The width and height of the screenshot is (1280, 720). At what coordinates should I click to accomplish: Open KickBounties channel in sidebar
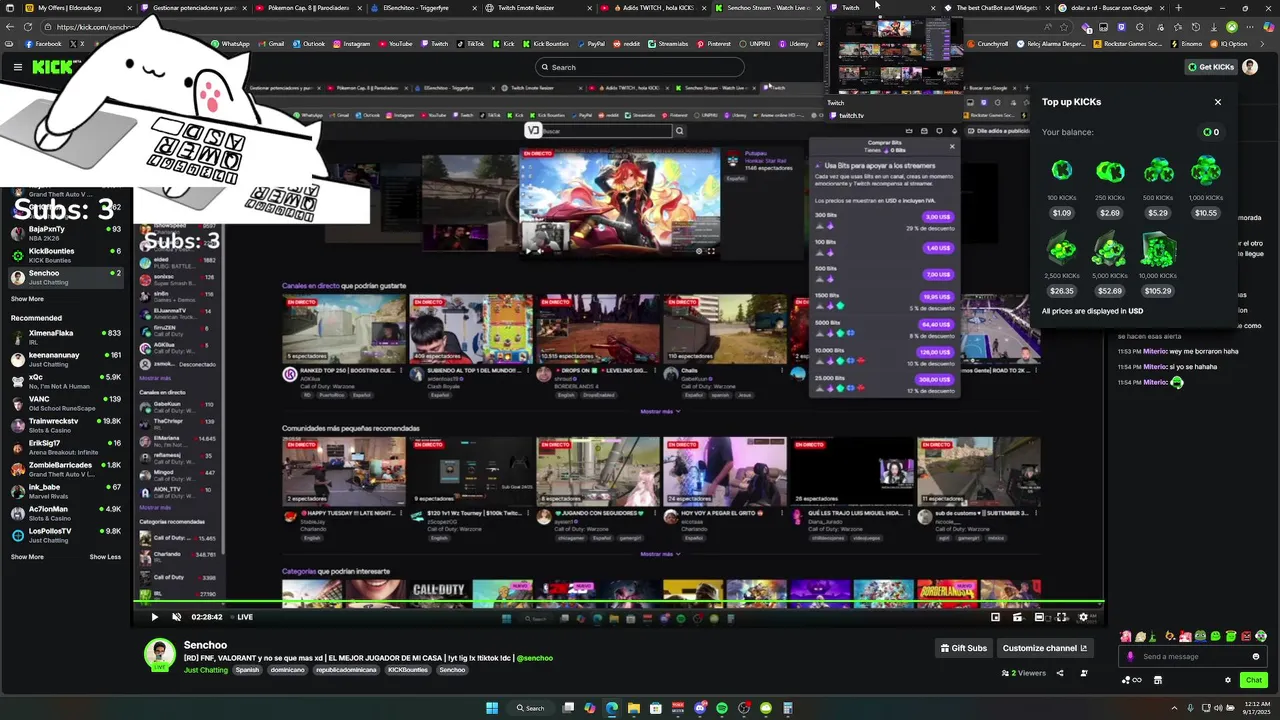click(66, 255)
